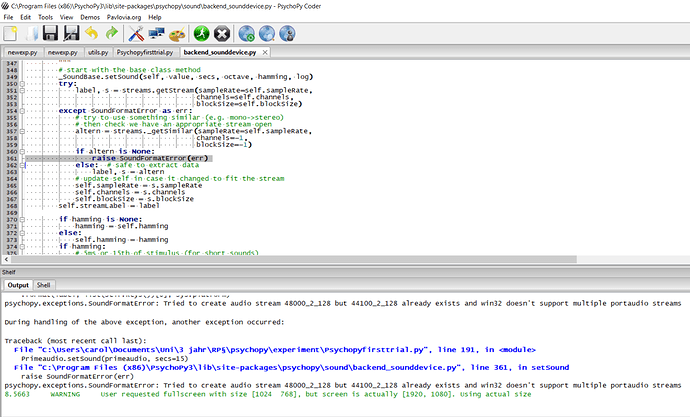Click the 'Primeaudio.setSound(primeaudio, secs=15)' output line
The image size is (690, 417).
105,358
